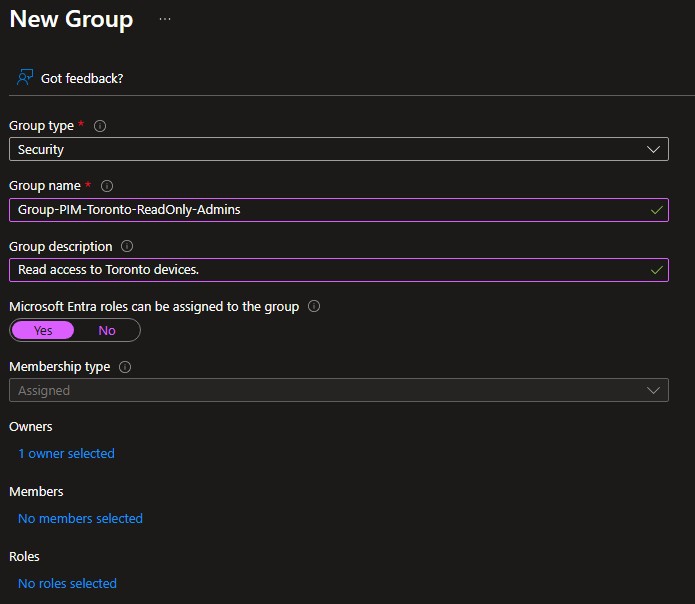Open the No roles selected link
Screen dimensions: 695x604
click(67, 583)
